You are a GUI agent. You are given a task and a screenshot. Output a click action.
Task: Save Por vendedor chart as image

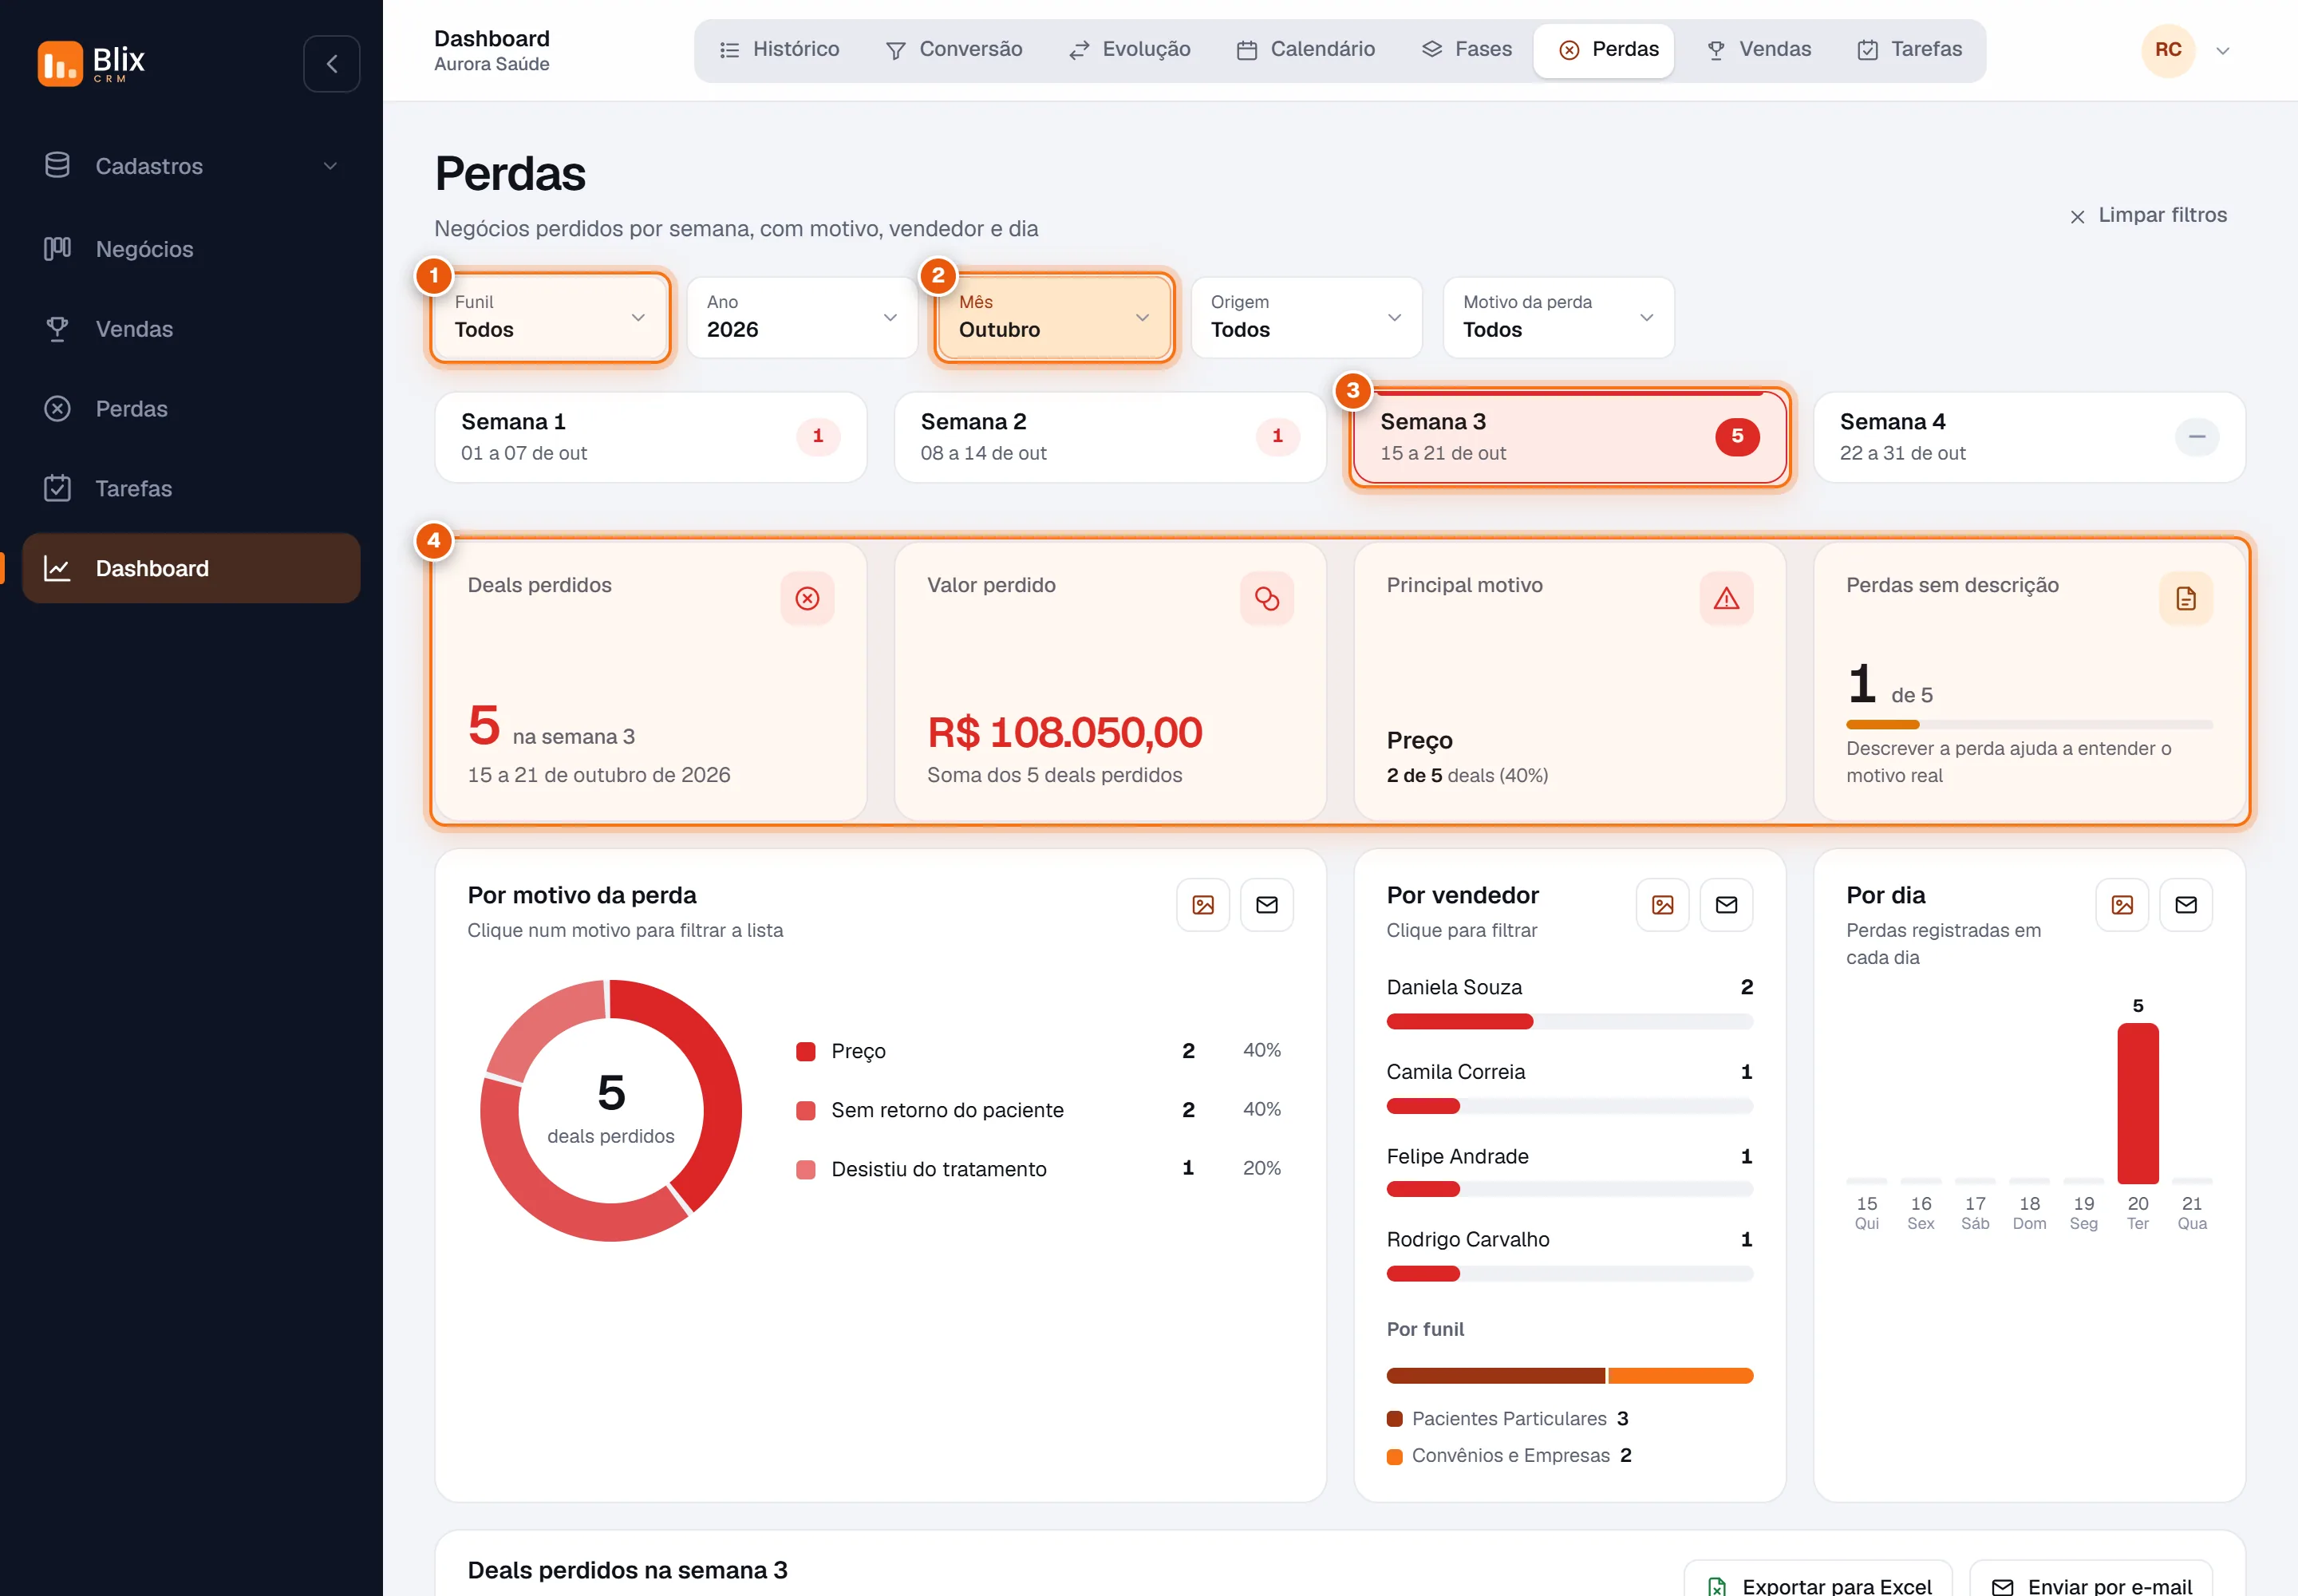tap(1663, 905)
